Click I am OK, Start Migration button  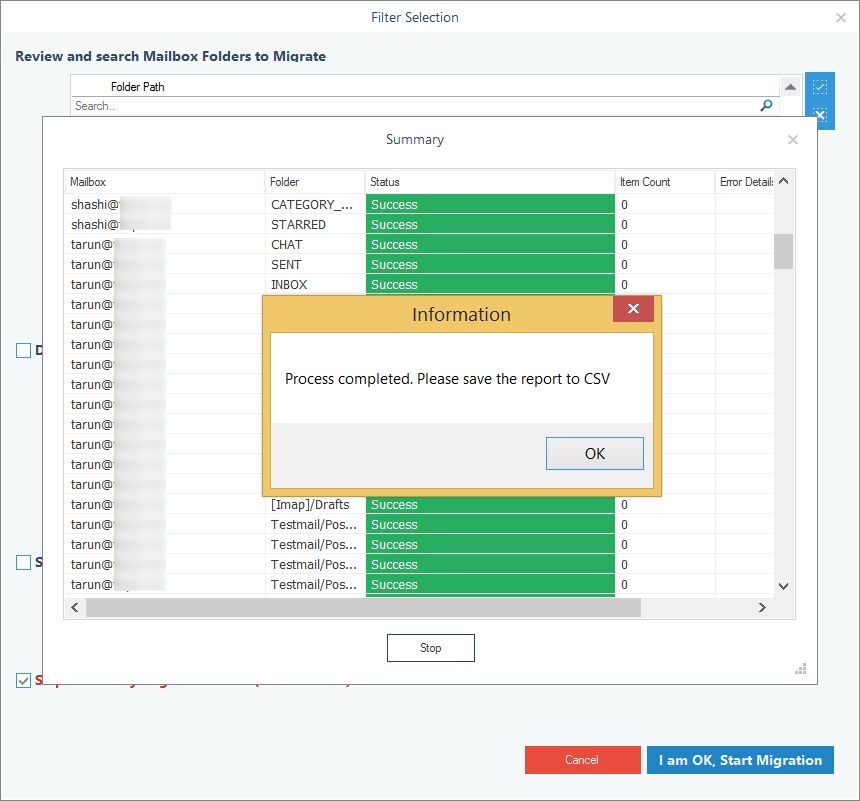point(740,760)
